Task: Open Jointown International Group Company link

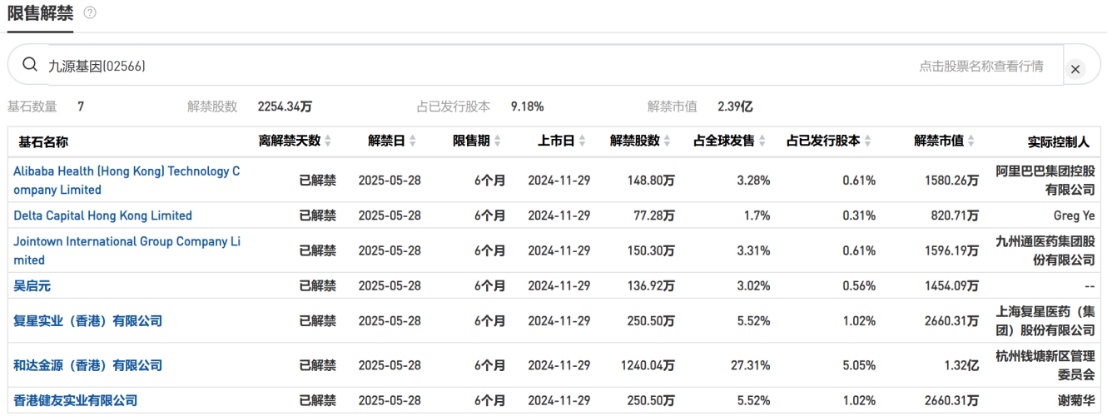Action: click(x=127, y=250)
